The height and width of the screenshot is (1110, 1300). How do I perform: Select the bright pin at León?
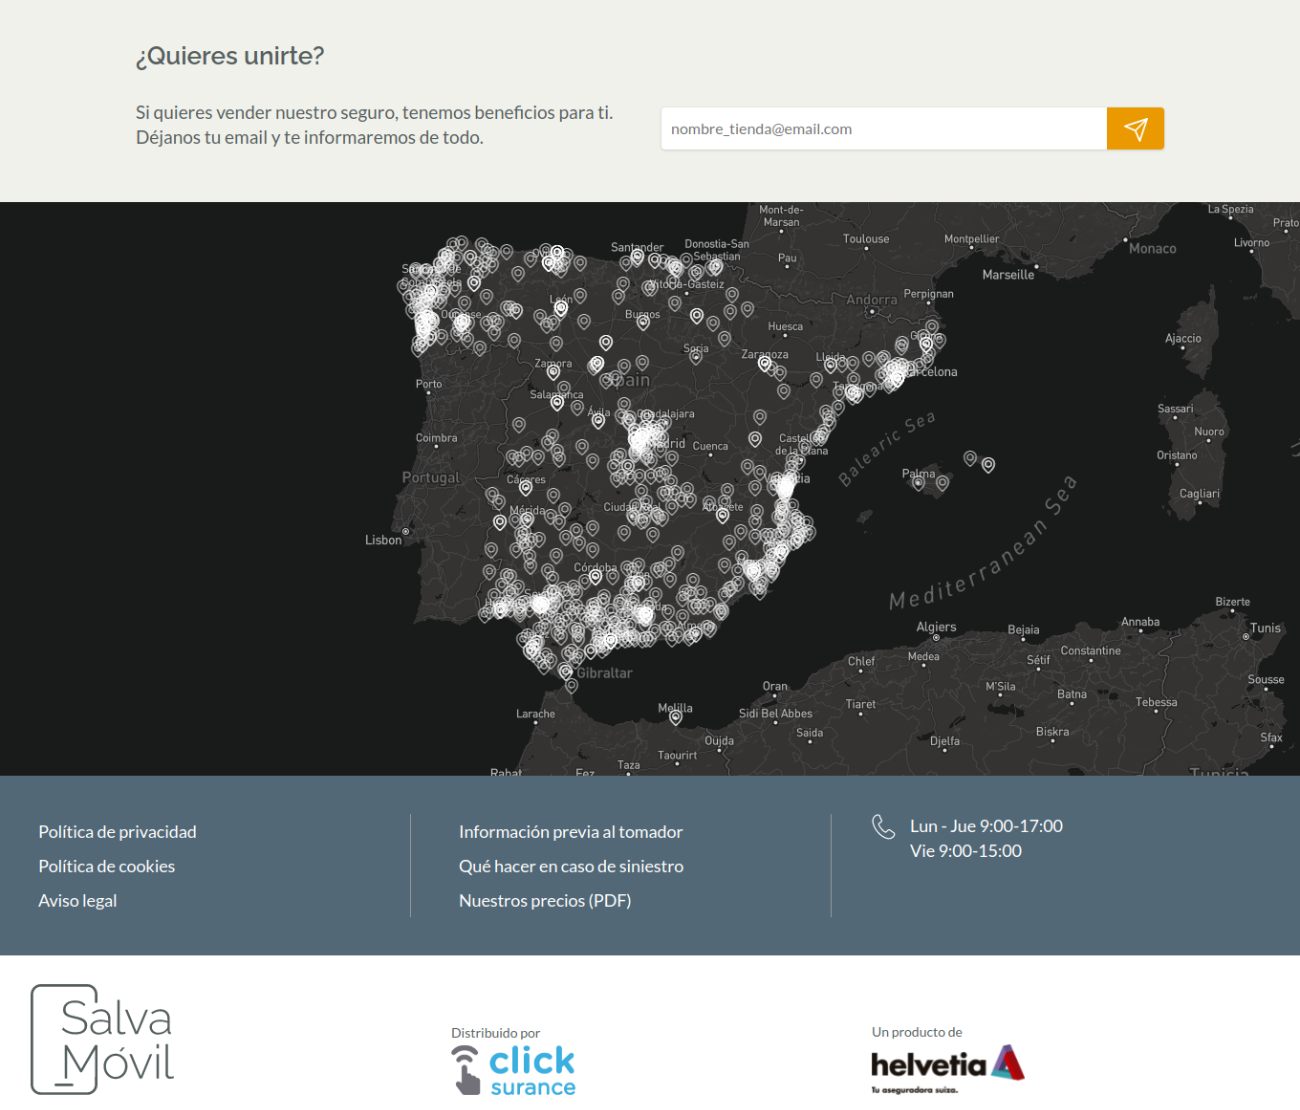click(x=561, y=309)
